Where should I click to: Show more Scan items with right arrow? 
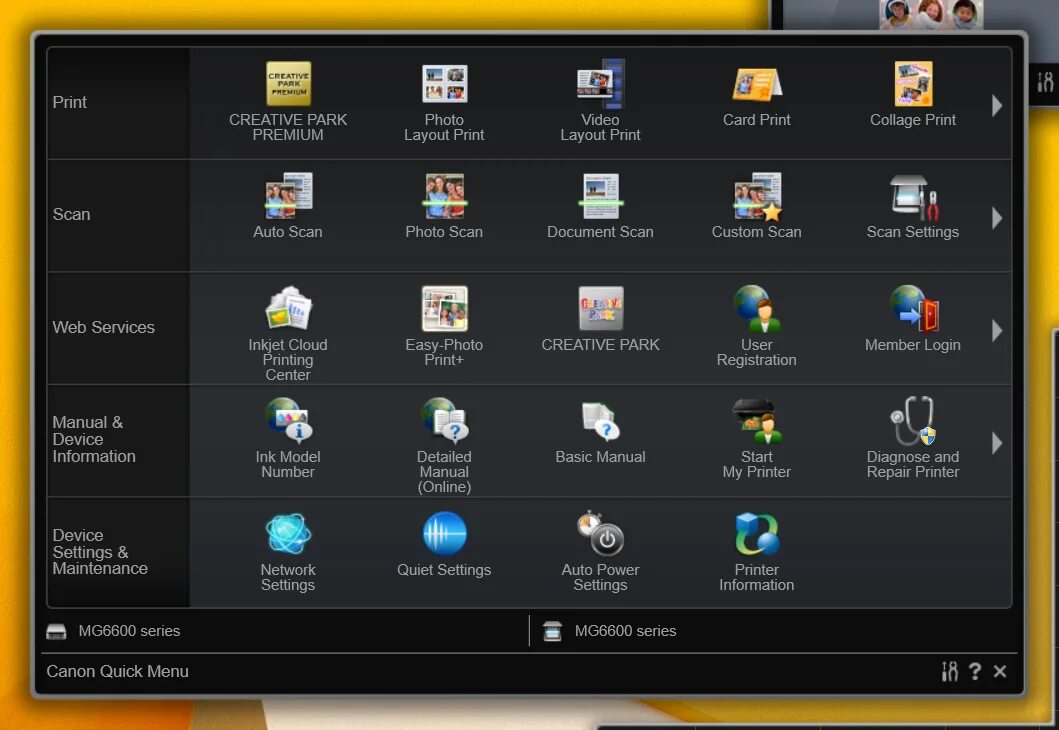997,218
